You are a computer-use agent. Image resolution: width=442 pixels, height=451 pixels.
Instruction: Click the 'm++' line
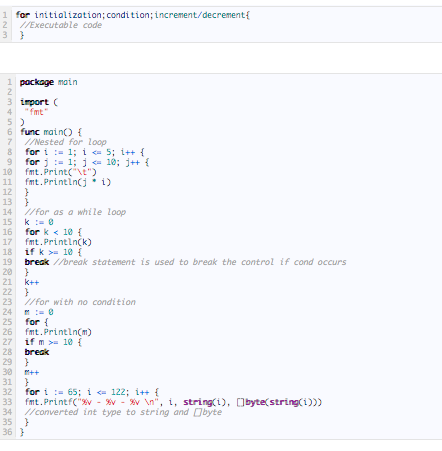[x=32, y=372]
